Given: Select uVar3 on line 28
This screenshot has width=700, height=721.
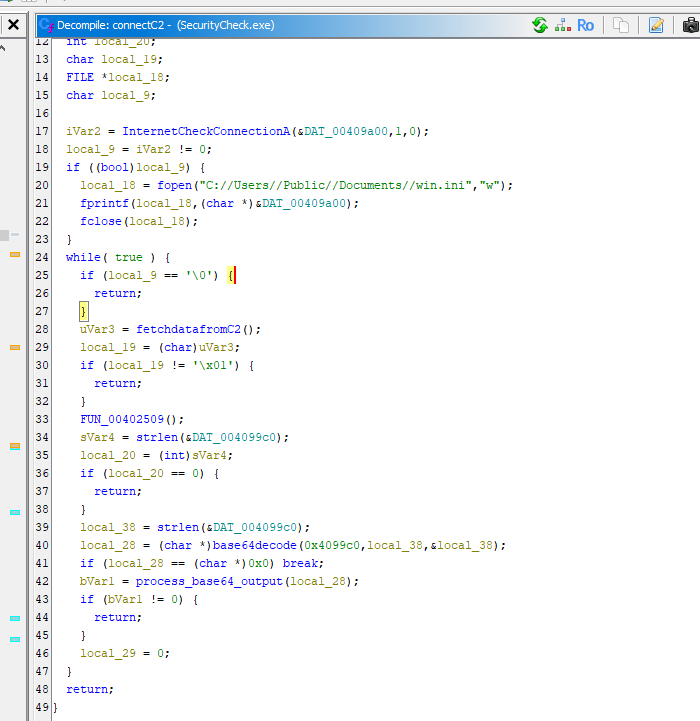Looking at the screenshot, I should [x=97, y=329].
